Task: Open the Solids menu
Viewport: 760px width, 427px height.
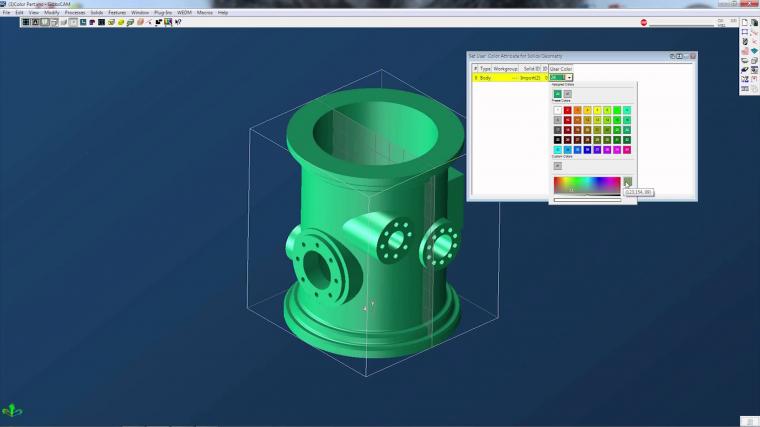Action: point(97,13)
